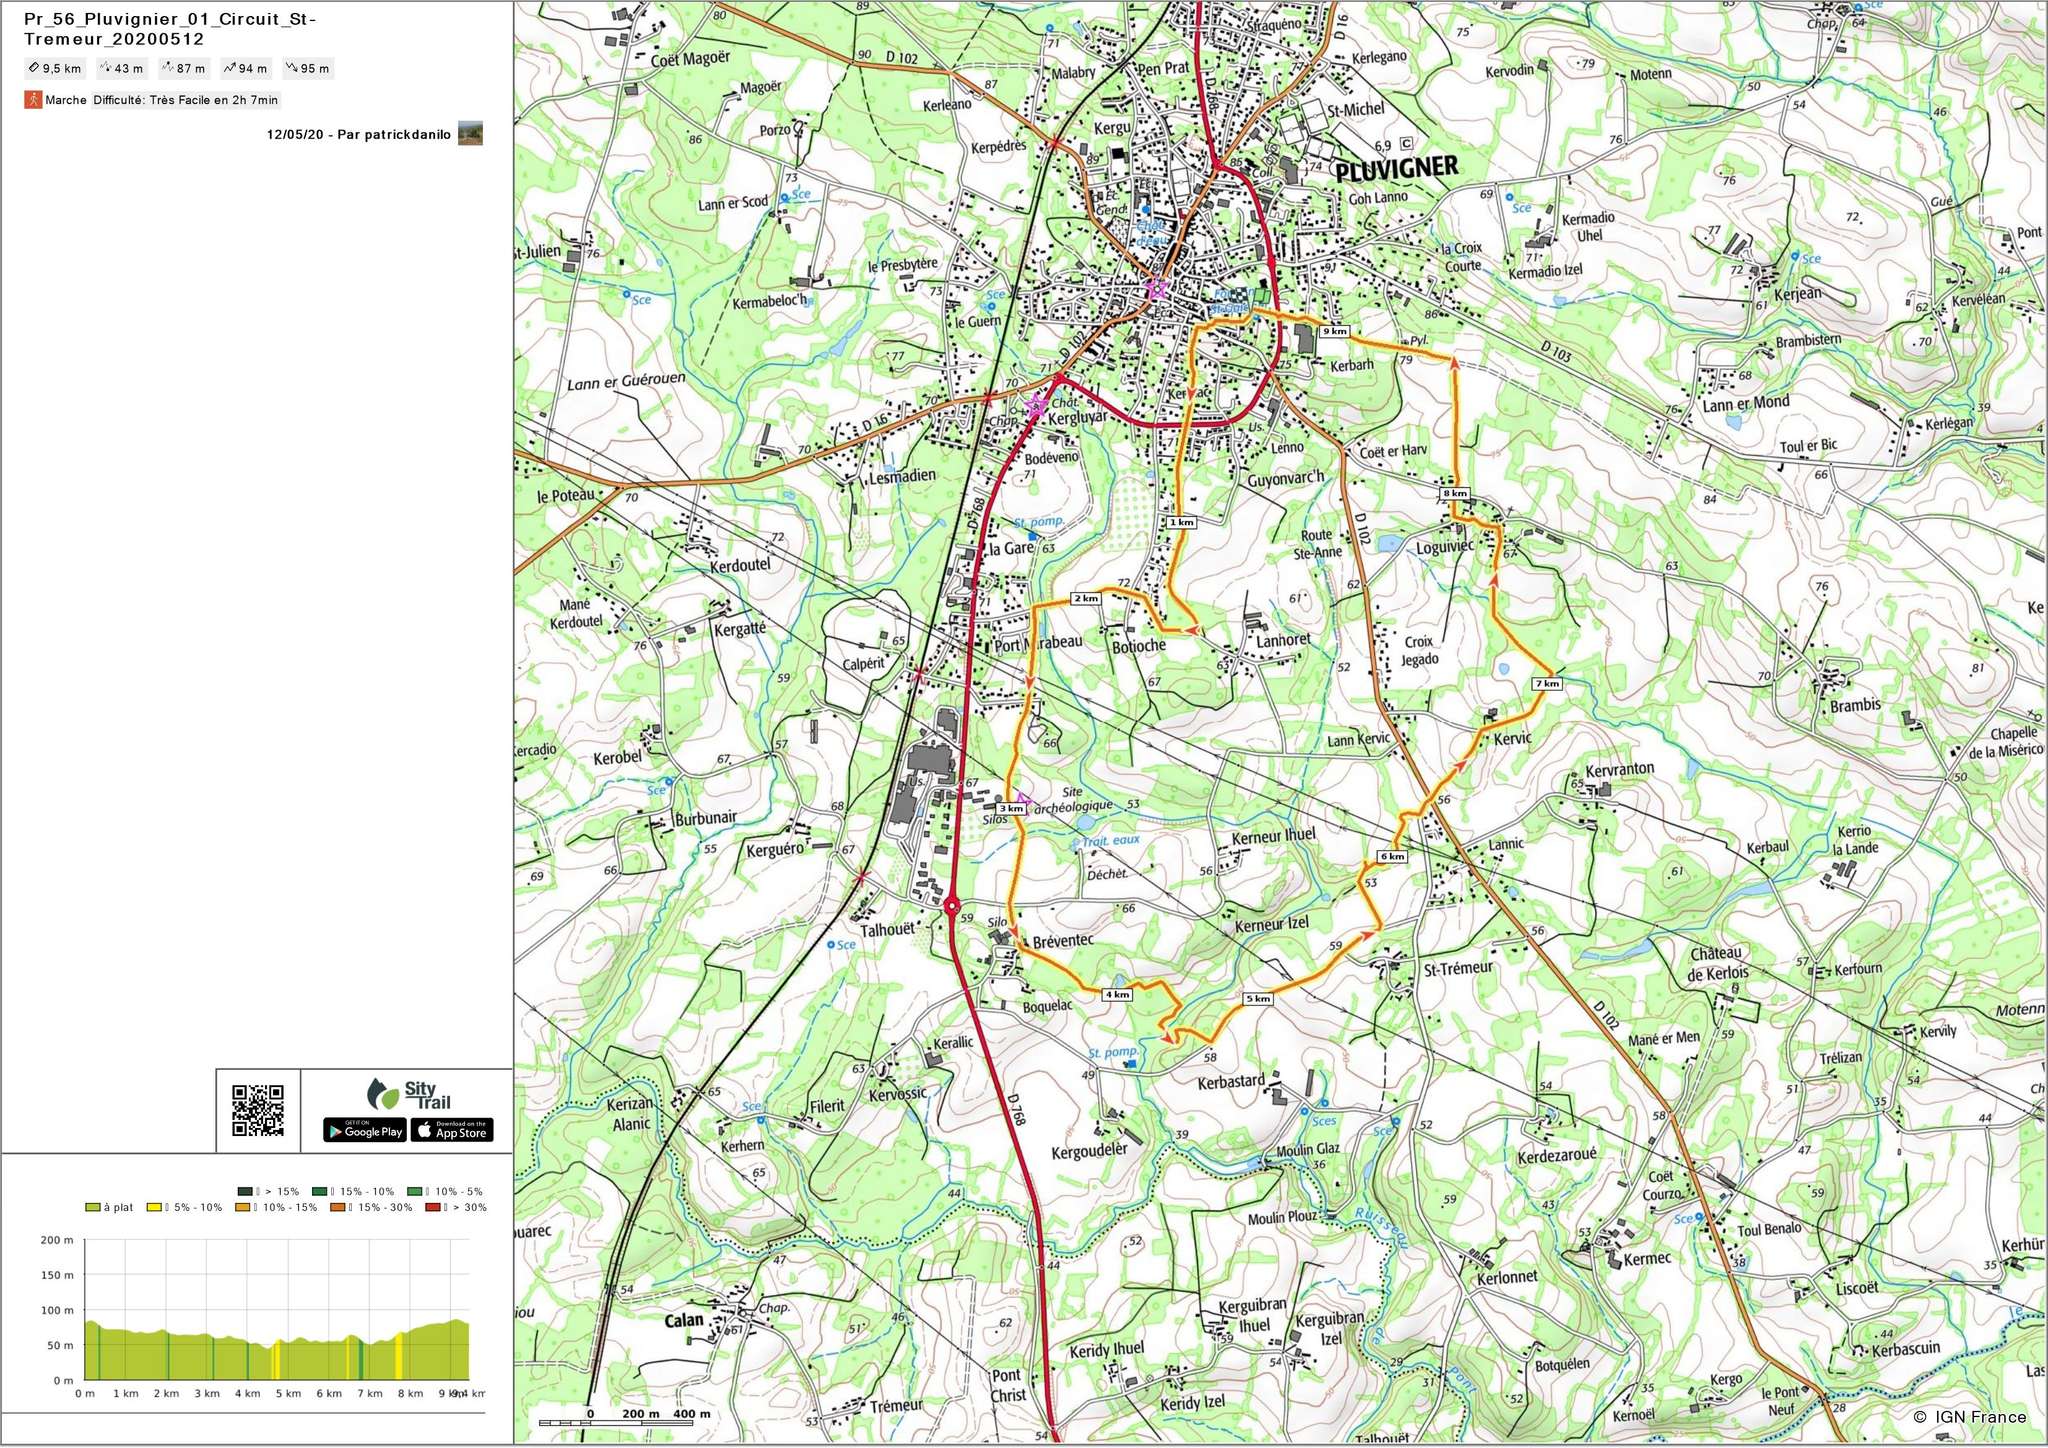The height and width of the screenshot is (1448, 2048).
Task: Click the 94 m ascent arrow icon
Action: pyautogui.click(x=229, y=69)
